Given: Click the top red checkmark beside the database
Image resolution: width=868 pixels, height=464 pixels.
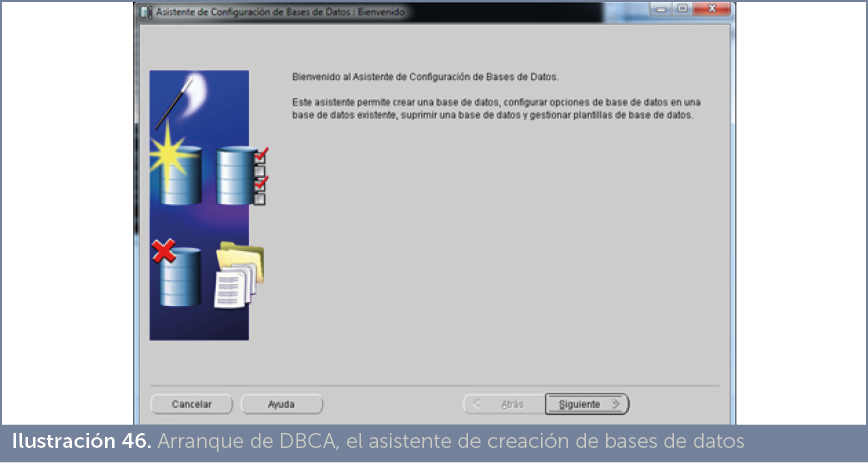Looking at the screenshot, I should tap(263, 155).
